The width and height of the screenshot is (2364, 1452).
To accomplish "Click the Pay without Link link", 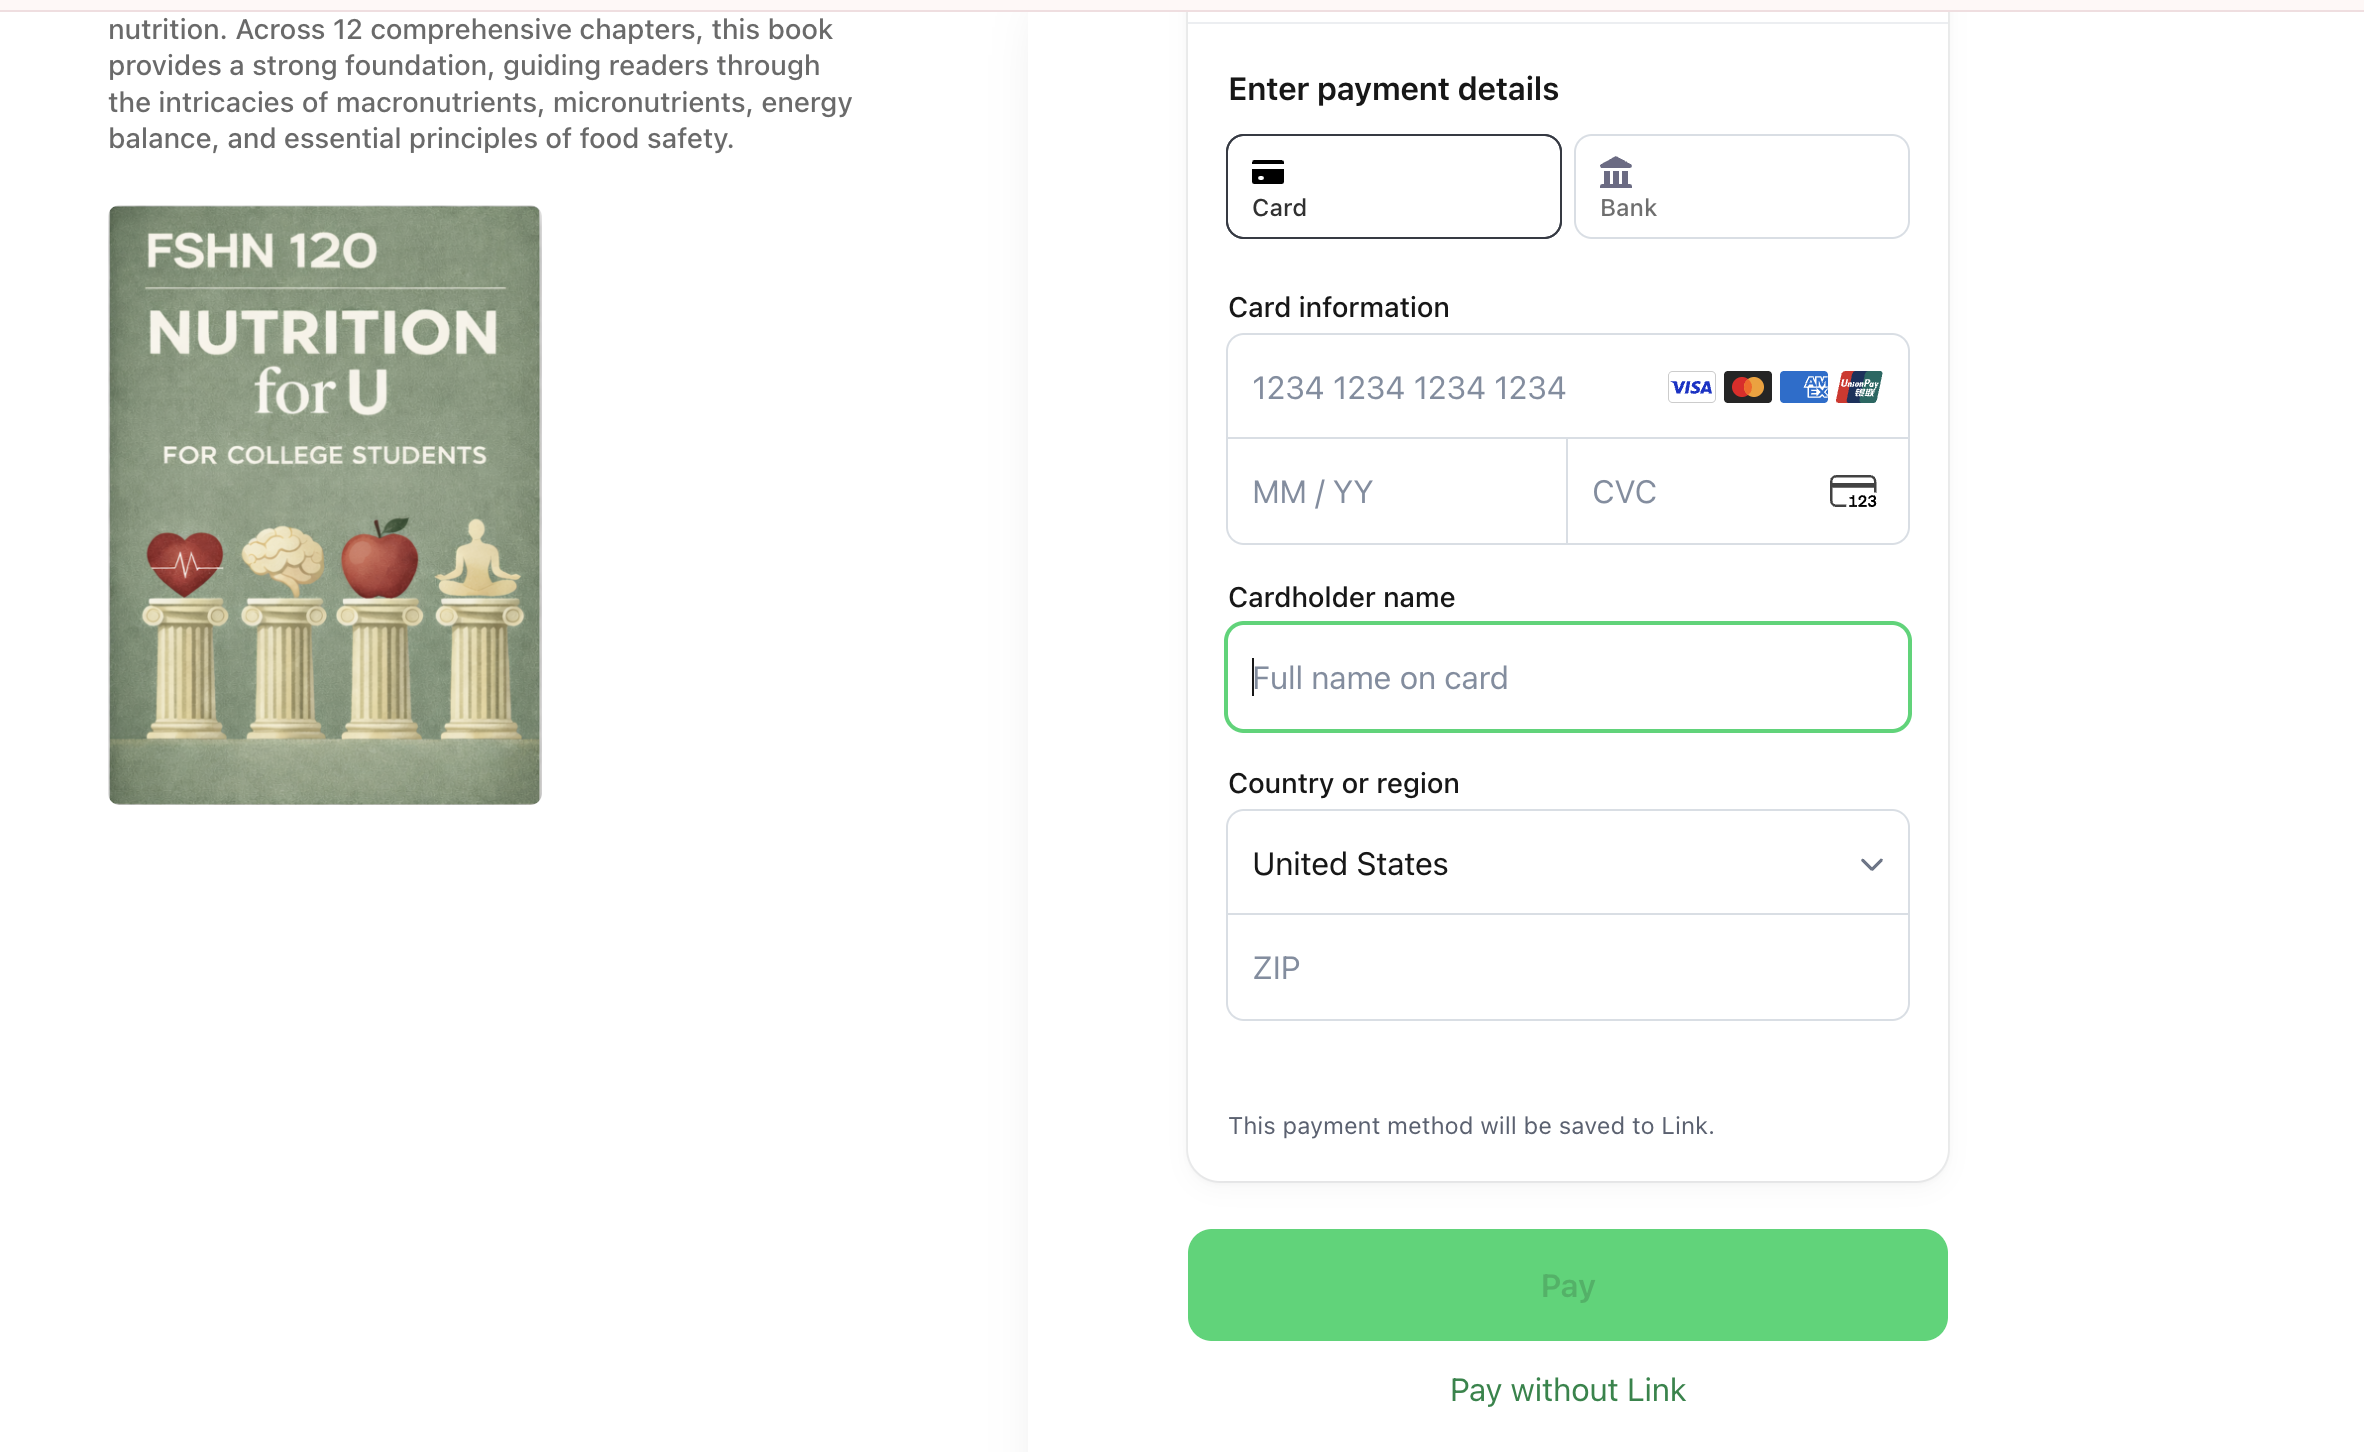I will pyautogui.click(x=1566, y=1389).
